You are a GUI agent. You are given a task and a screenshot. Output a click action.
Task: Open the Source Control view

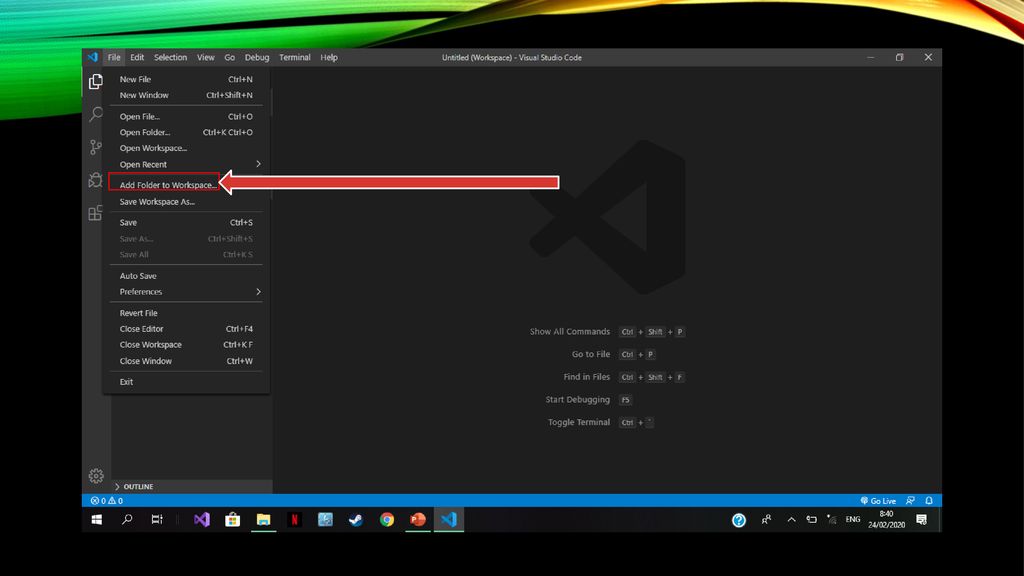pos(96,147)
